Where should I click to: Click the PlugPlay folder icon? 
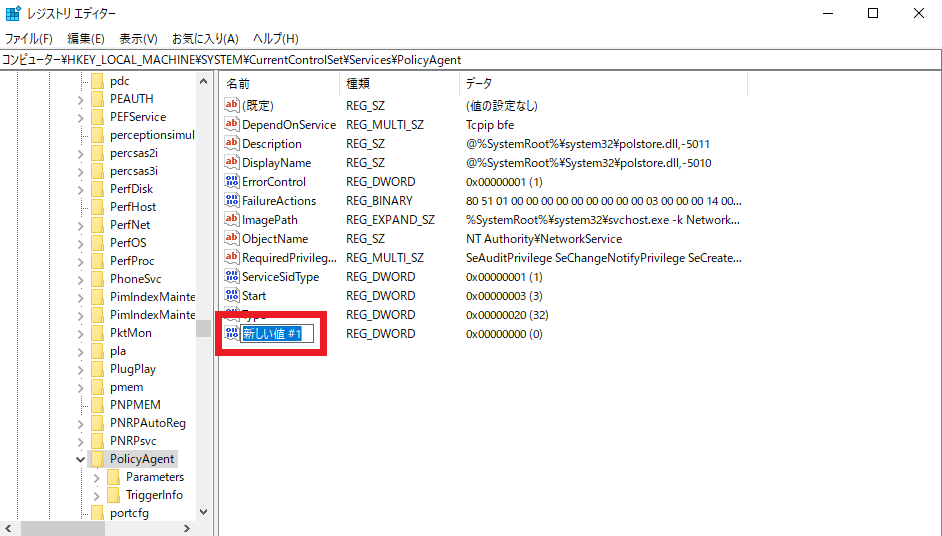point(97,369)
